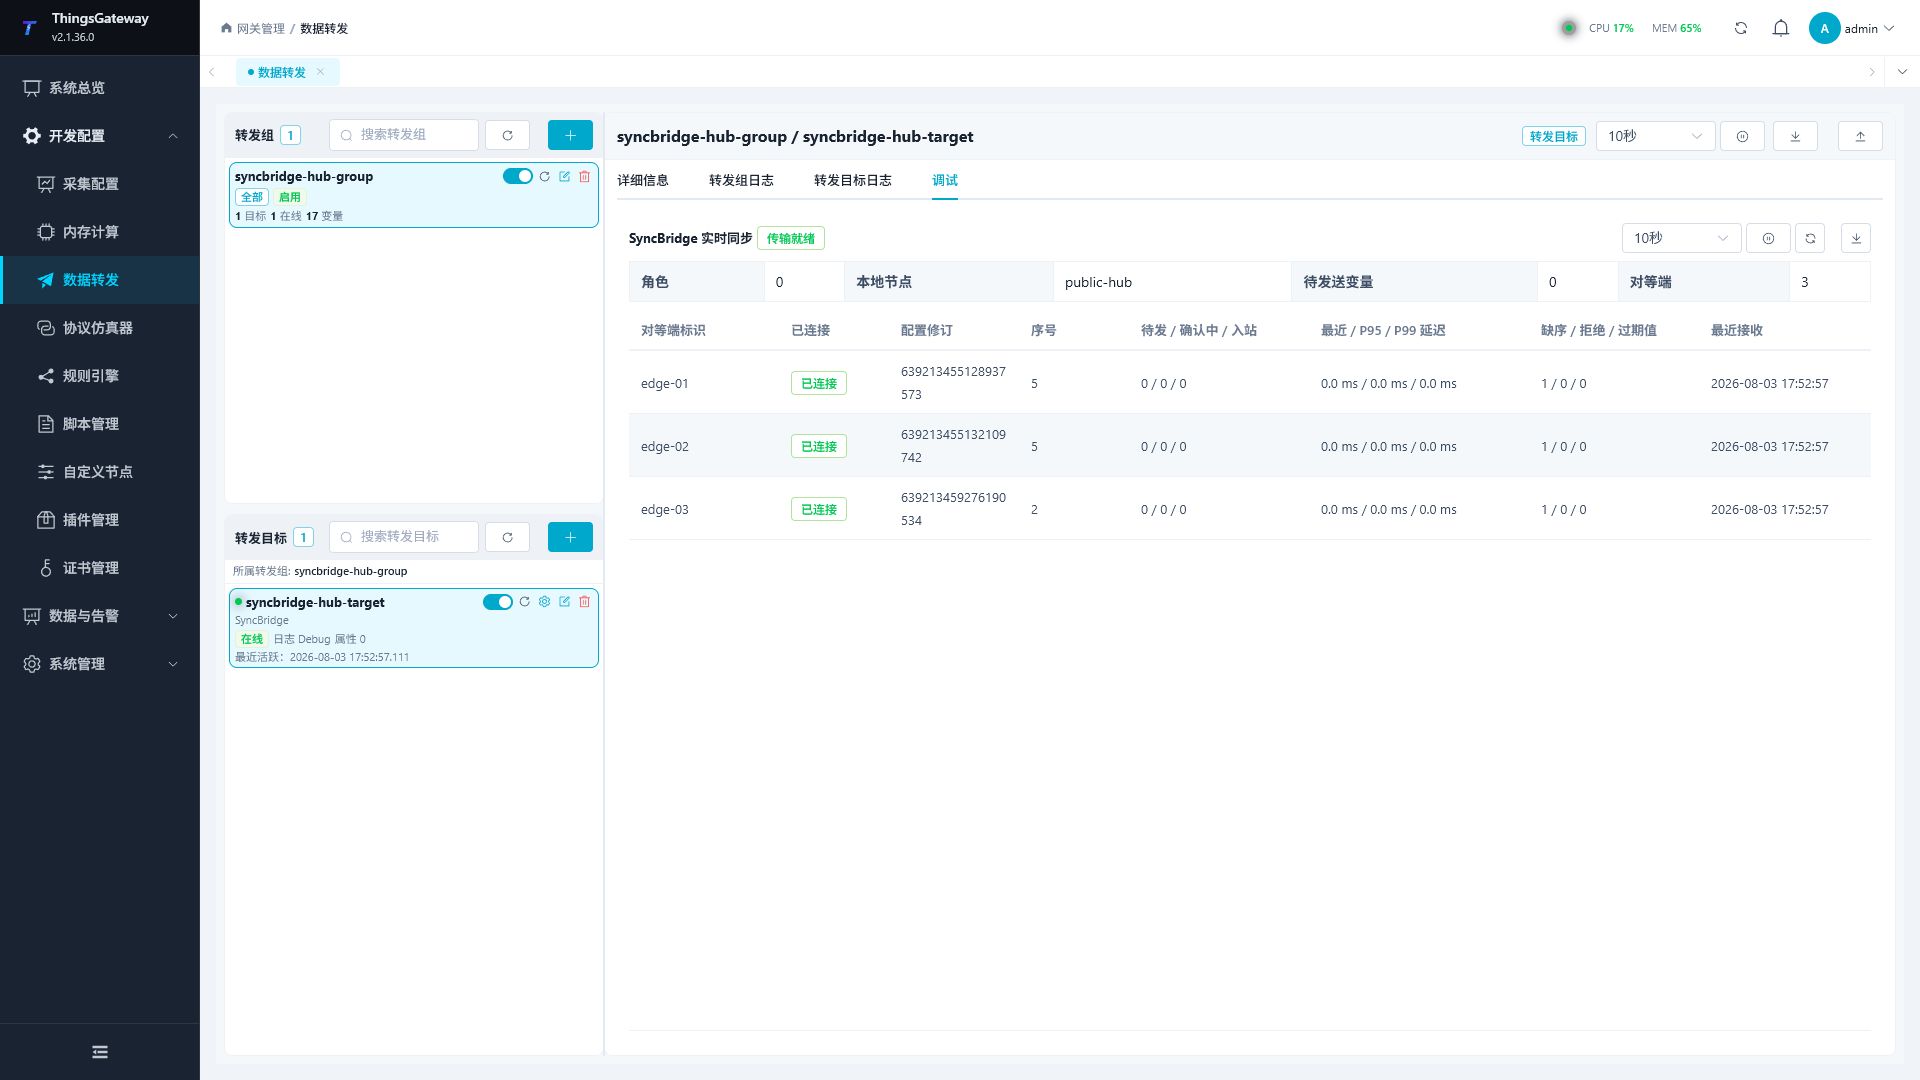The image size is (1920, 1080).
Task: Collapse the sidebar with bottom menu icon
Action: (x=100, y=1052)
